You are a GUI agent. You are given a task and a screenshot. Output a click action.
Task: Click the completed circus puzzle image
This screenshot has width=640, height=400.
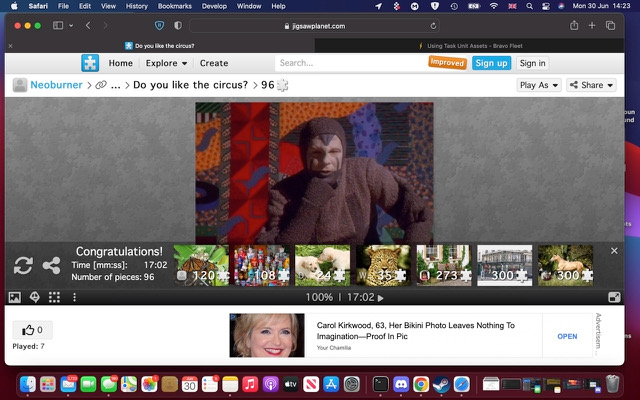click(314, 173)
